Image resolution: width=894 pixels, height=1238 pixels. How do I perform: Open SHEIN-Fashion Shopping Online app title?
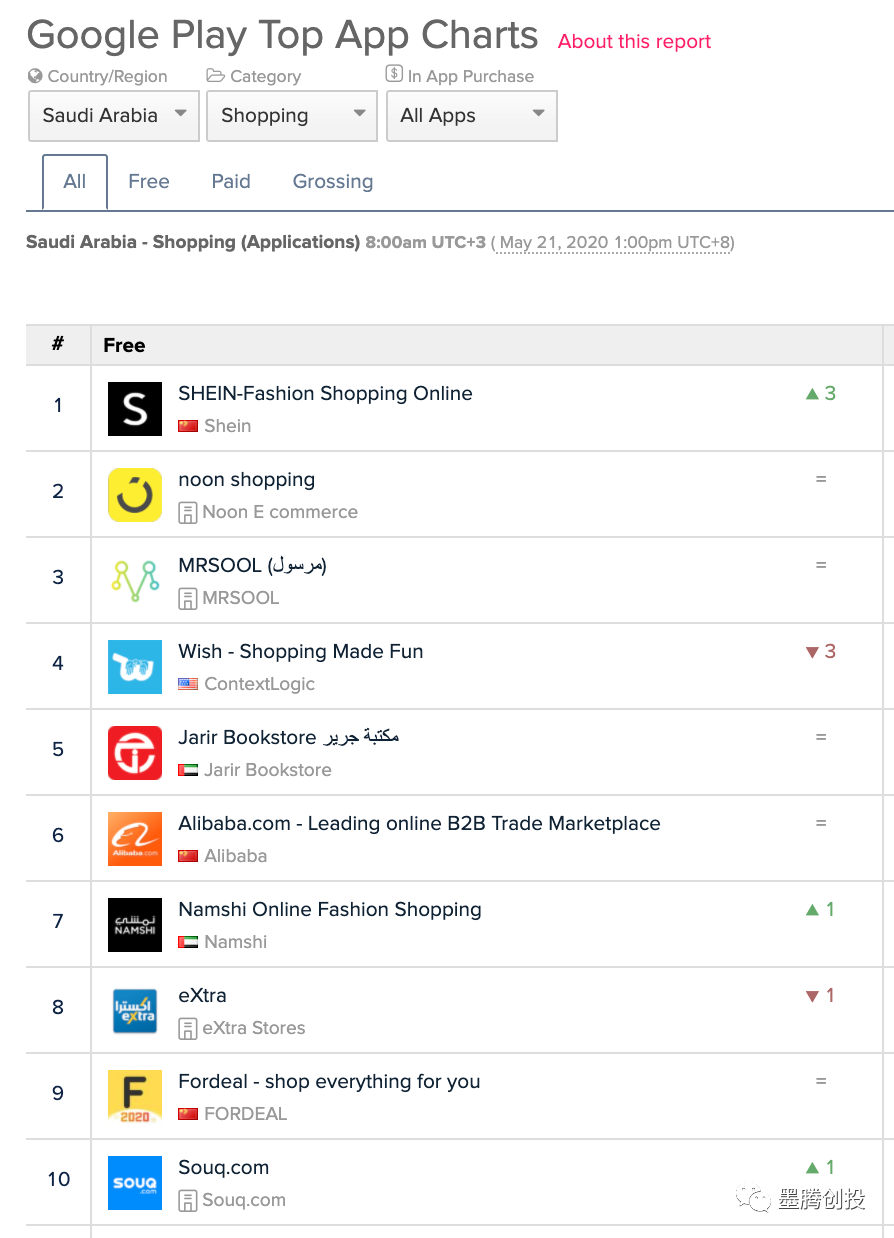[x=325, y=394]
